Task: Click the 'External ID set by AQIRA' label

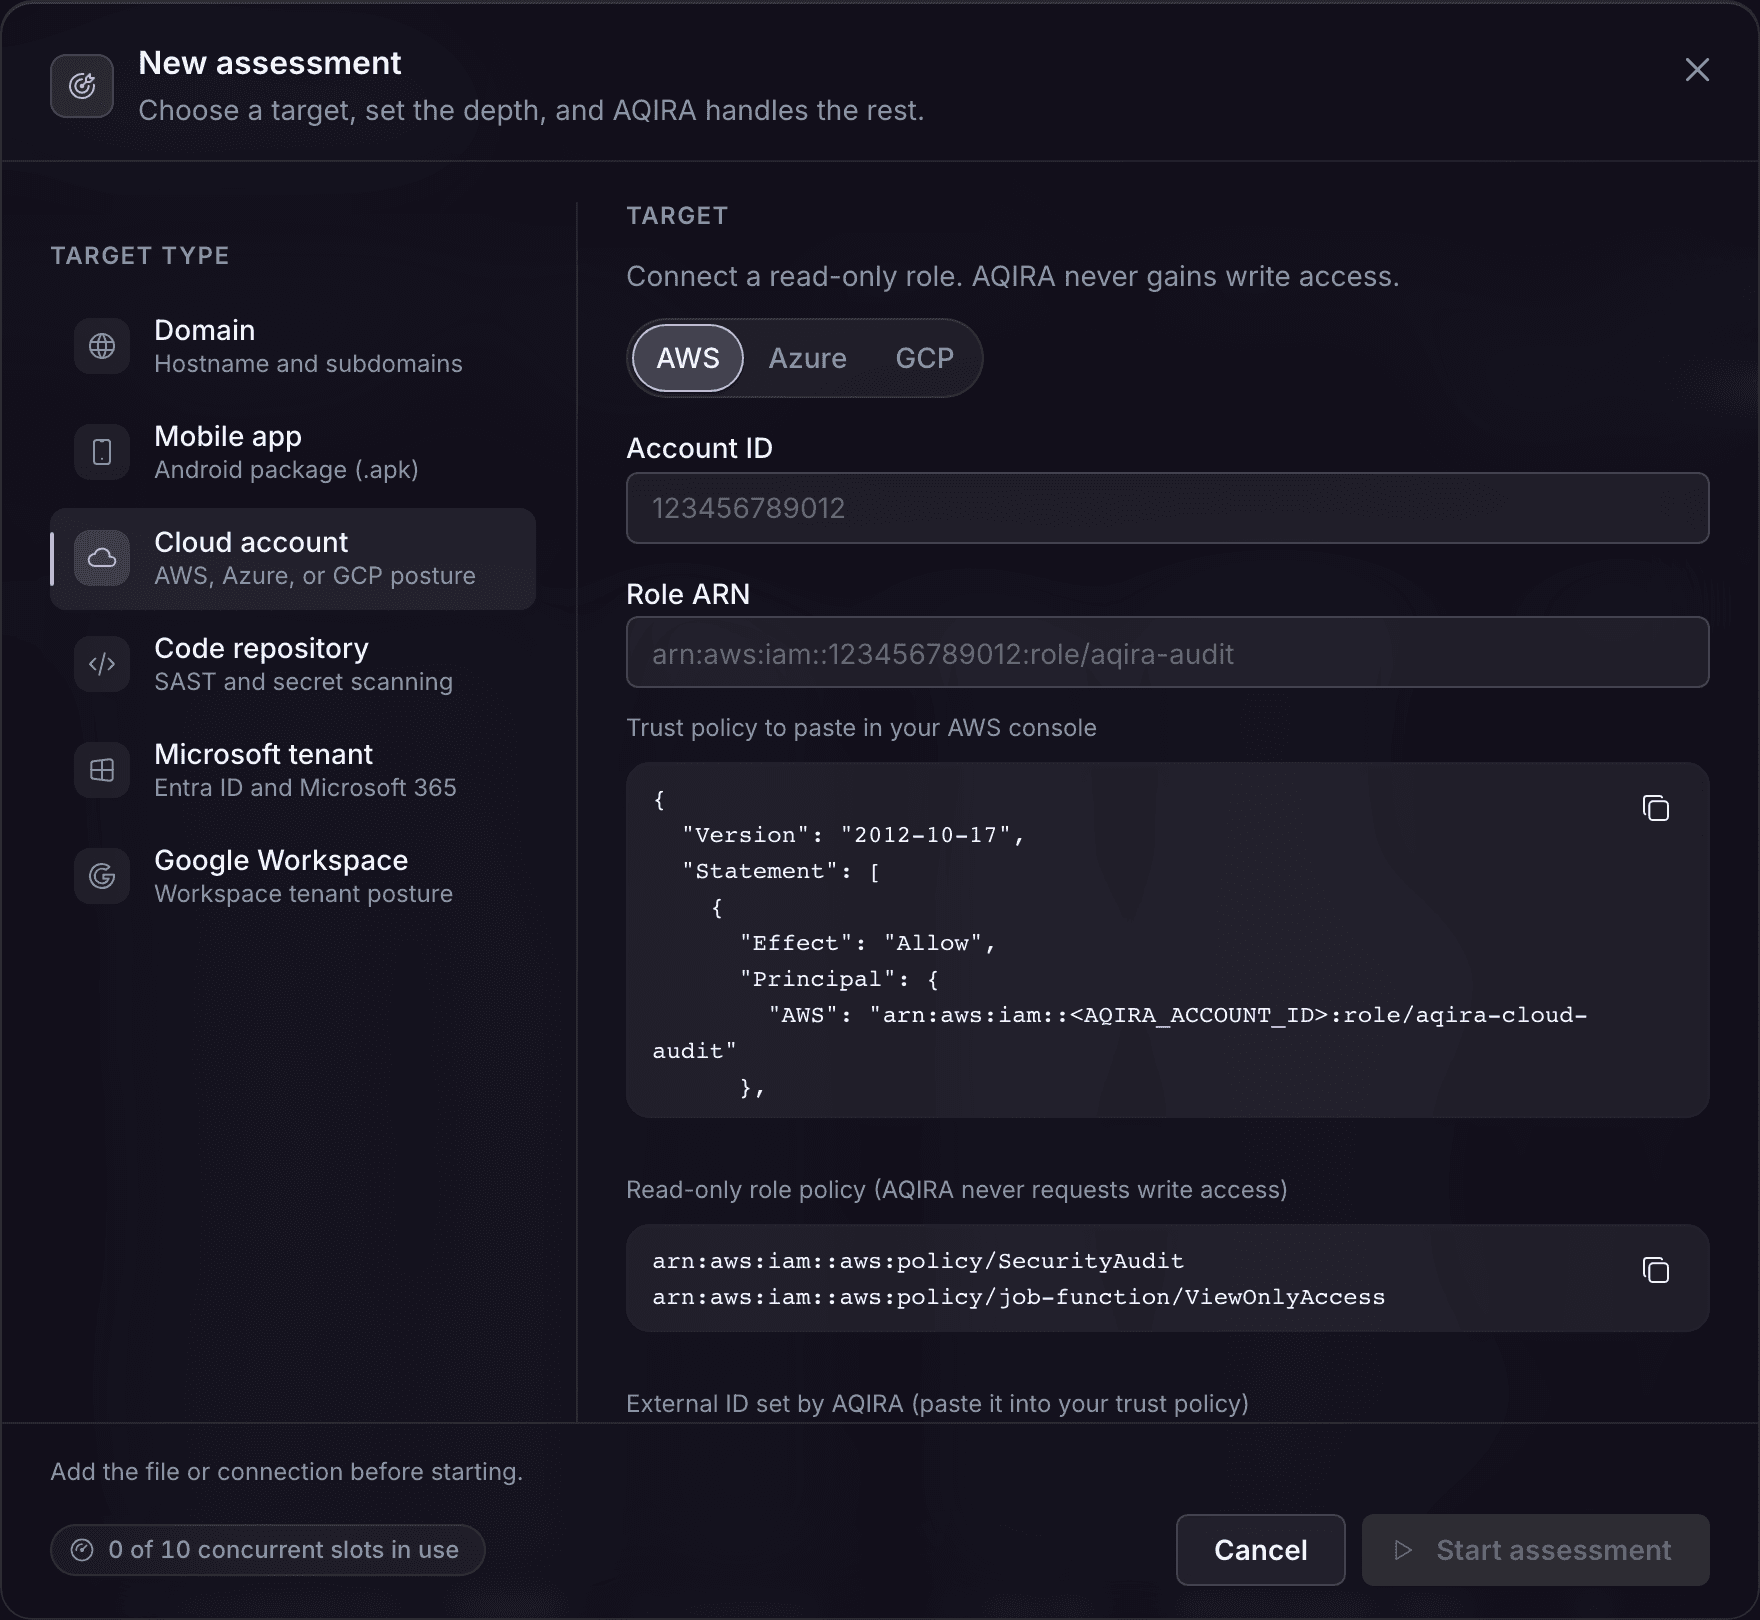Action: (937, 1404)
